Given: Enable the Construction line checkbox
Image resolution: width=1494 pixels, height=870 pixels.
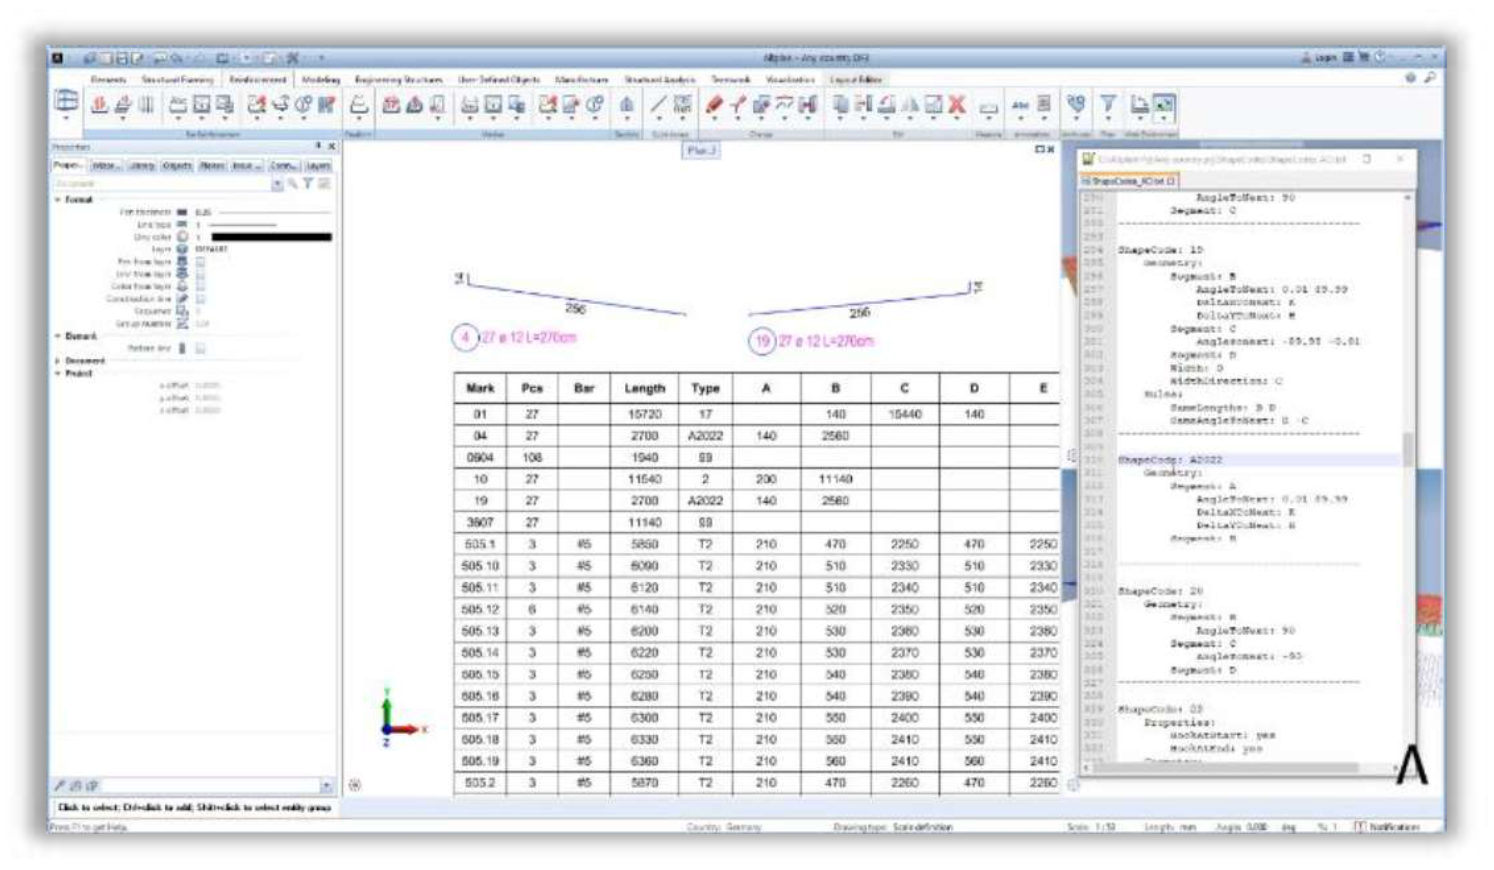Looking at the screenshot, I should click(x=200, y=298).
